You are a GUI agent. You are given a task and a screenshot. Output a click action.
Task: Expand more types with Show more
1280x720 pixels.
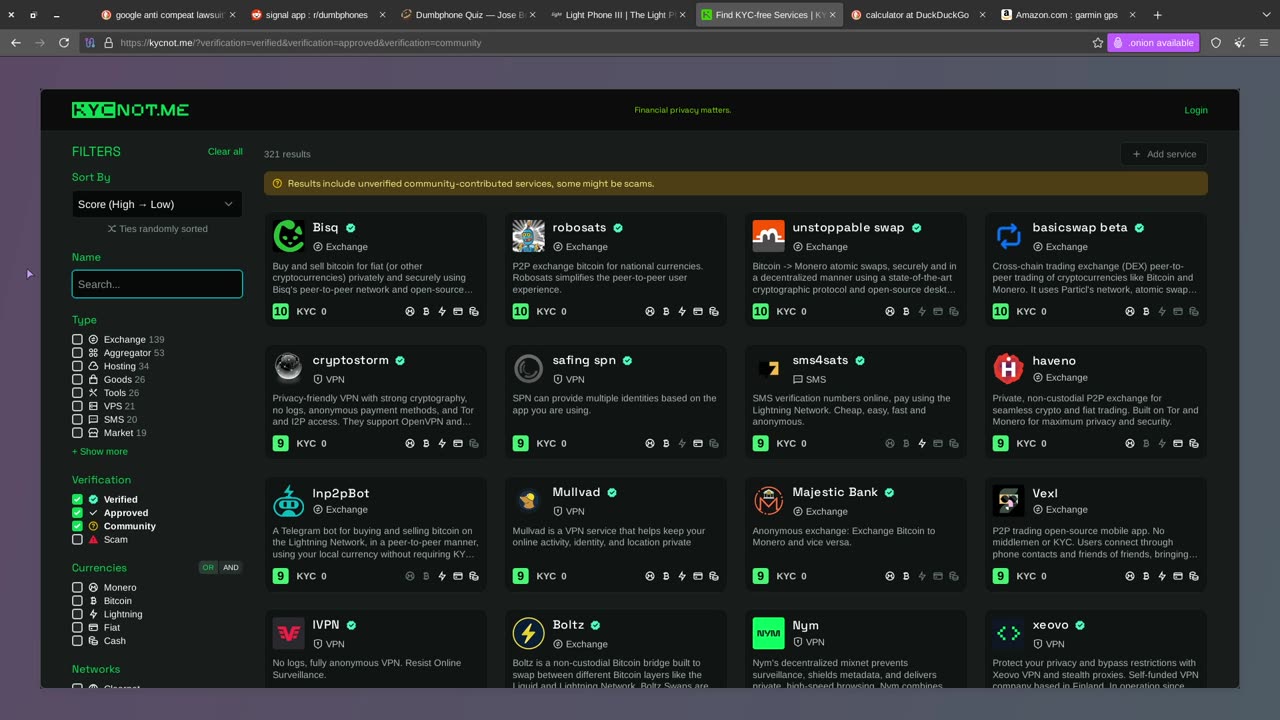click(x=100, y=452)
